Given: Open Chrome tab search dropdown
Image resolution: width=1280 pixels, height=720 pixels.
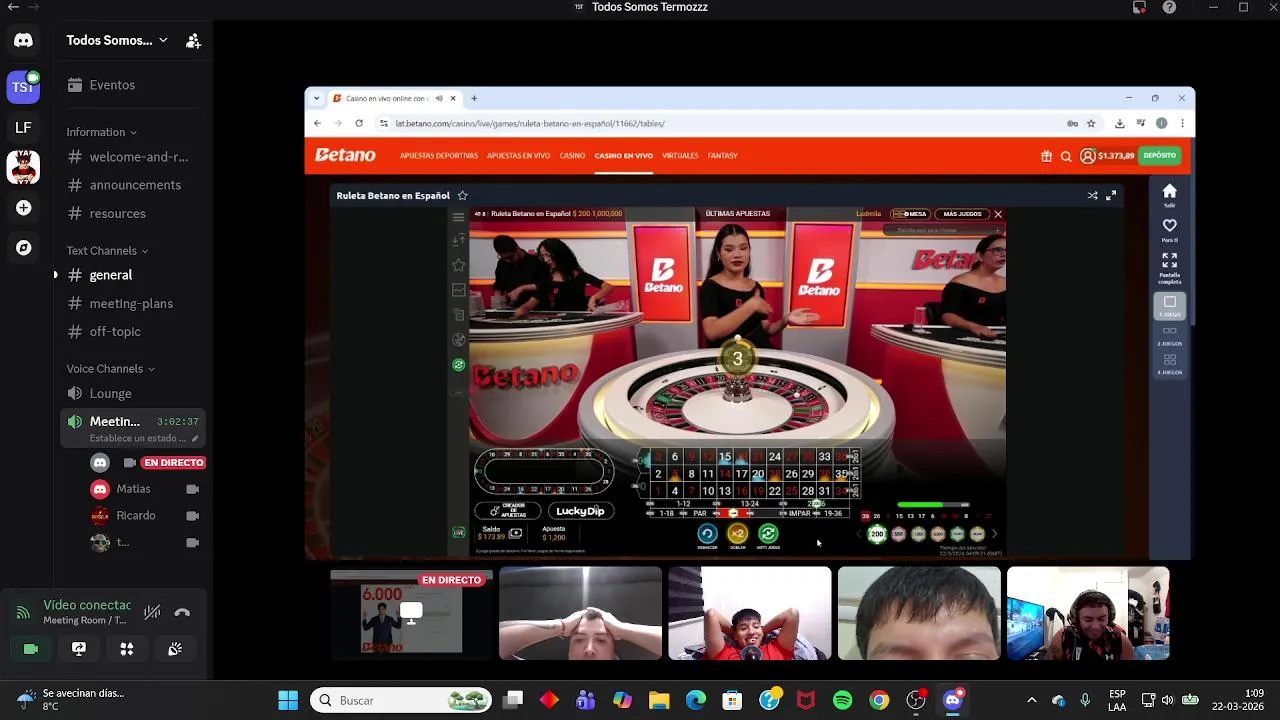Looking at the screenshot, I should pos(317,98).
